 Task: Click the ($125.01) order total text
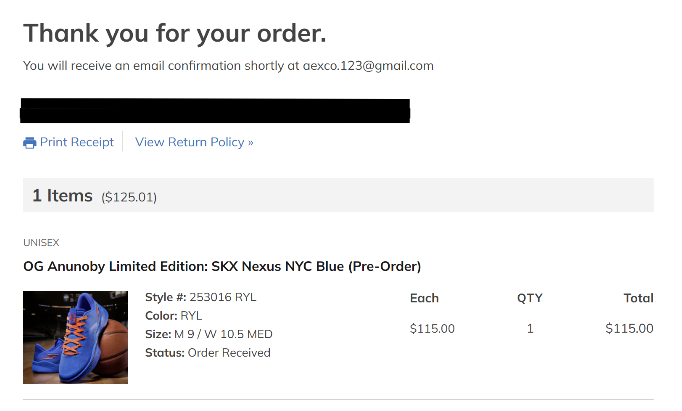point(129,197)
